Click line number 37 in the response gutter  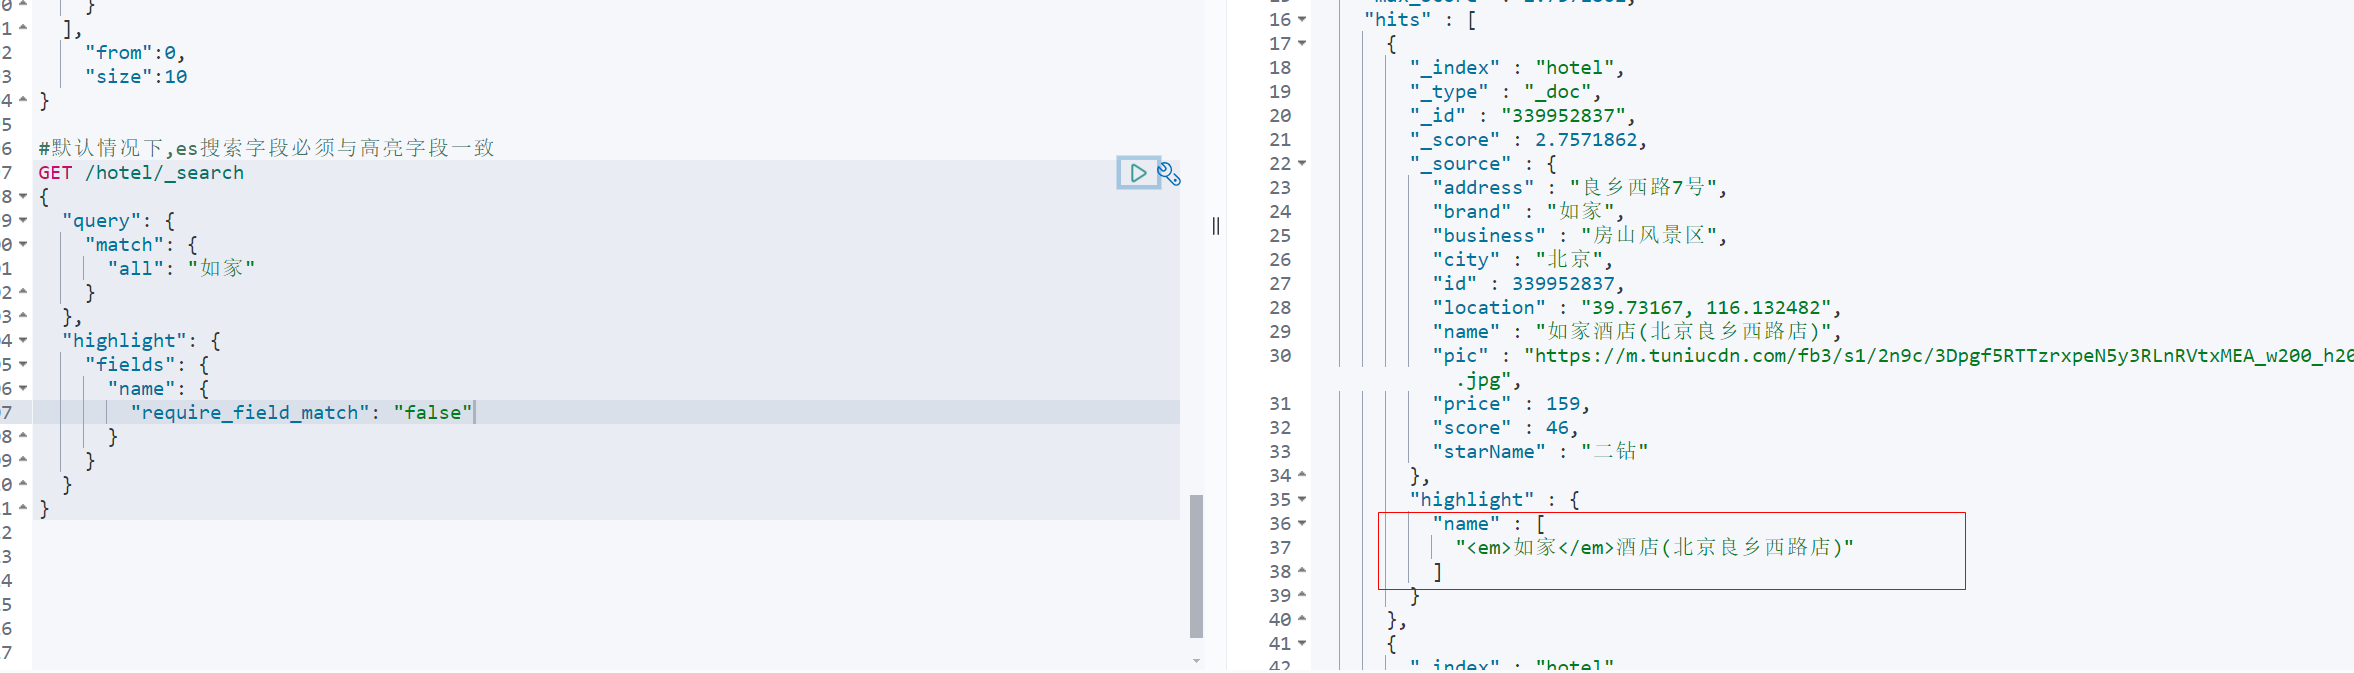point(1280,547)
